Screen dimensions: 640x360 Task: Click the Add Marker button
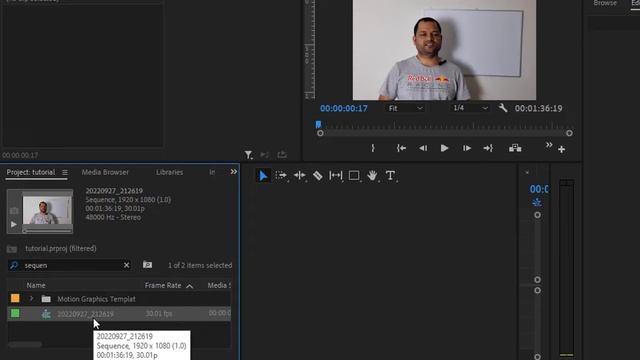tap(373, 148)
